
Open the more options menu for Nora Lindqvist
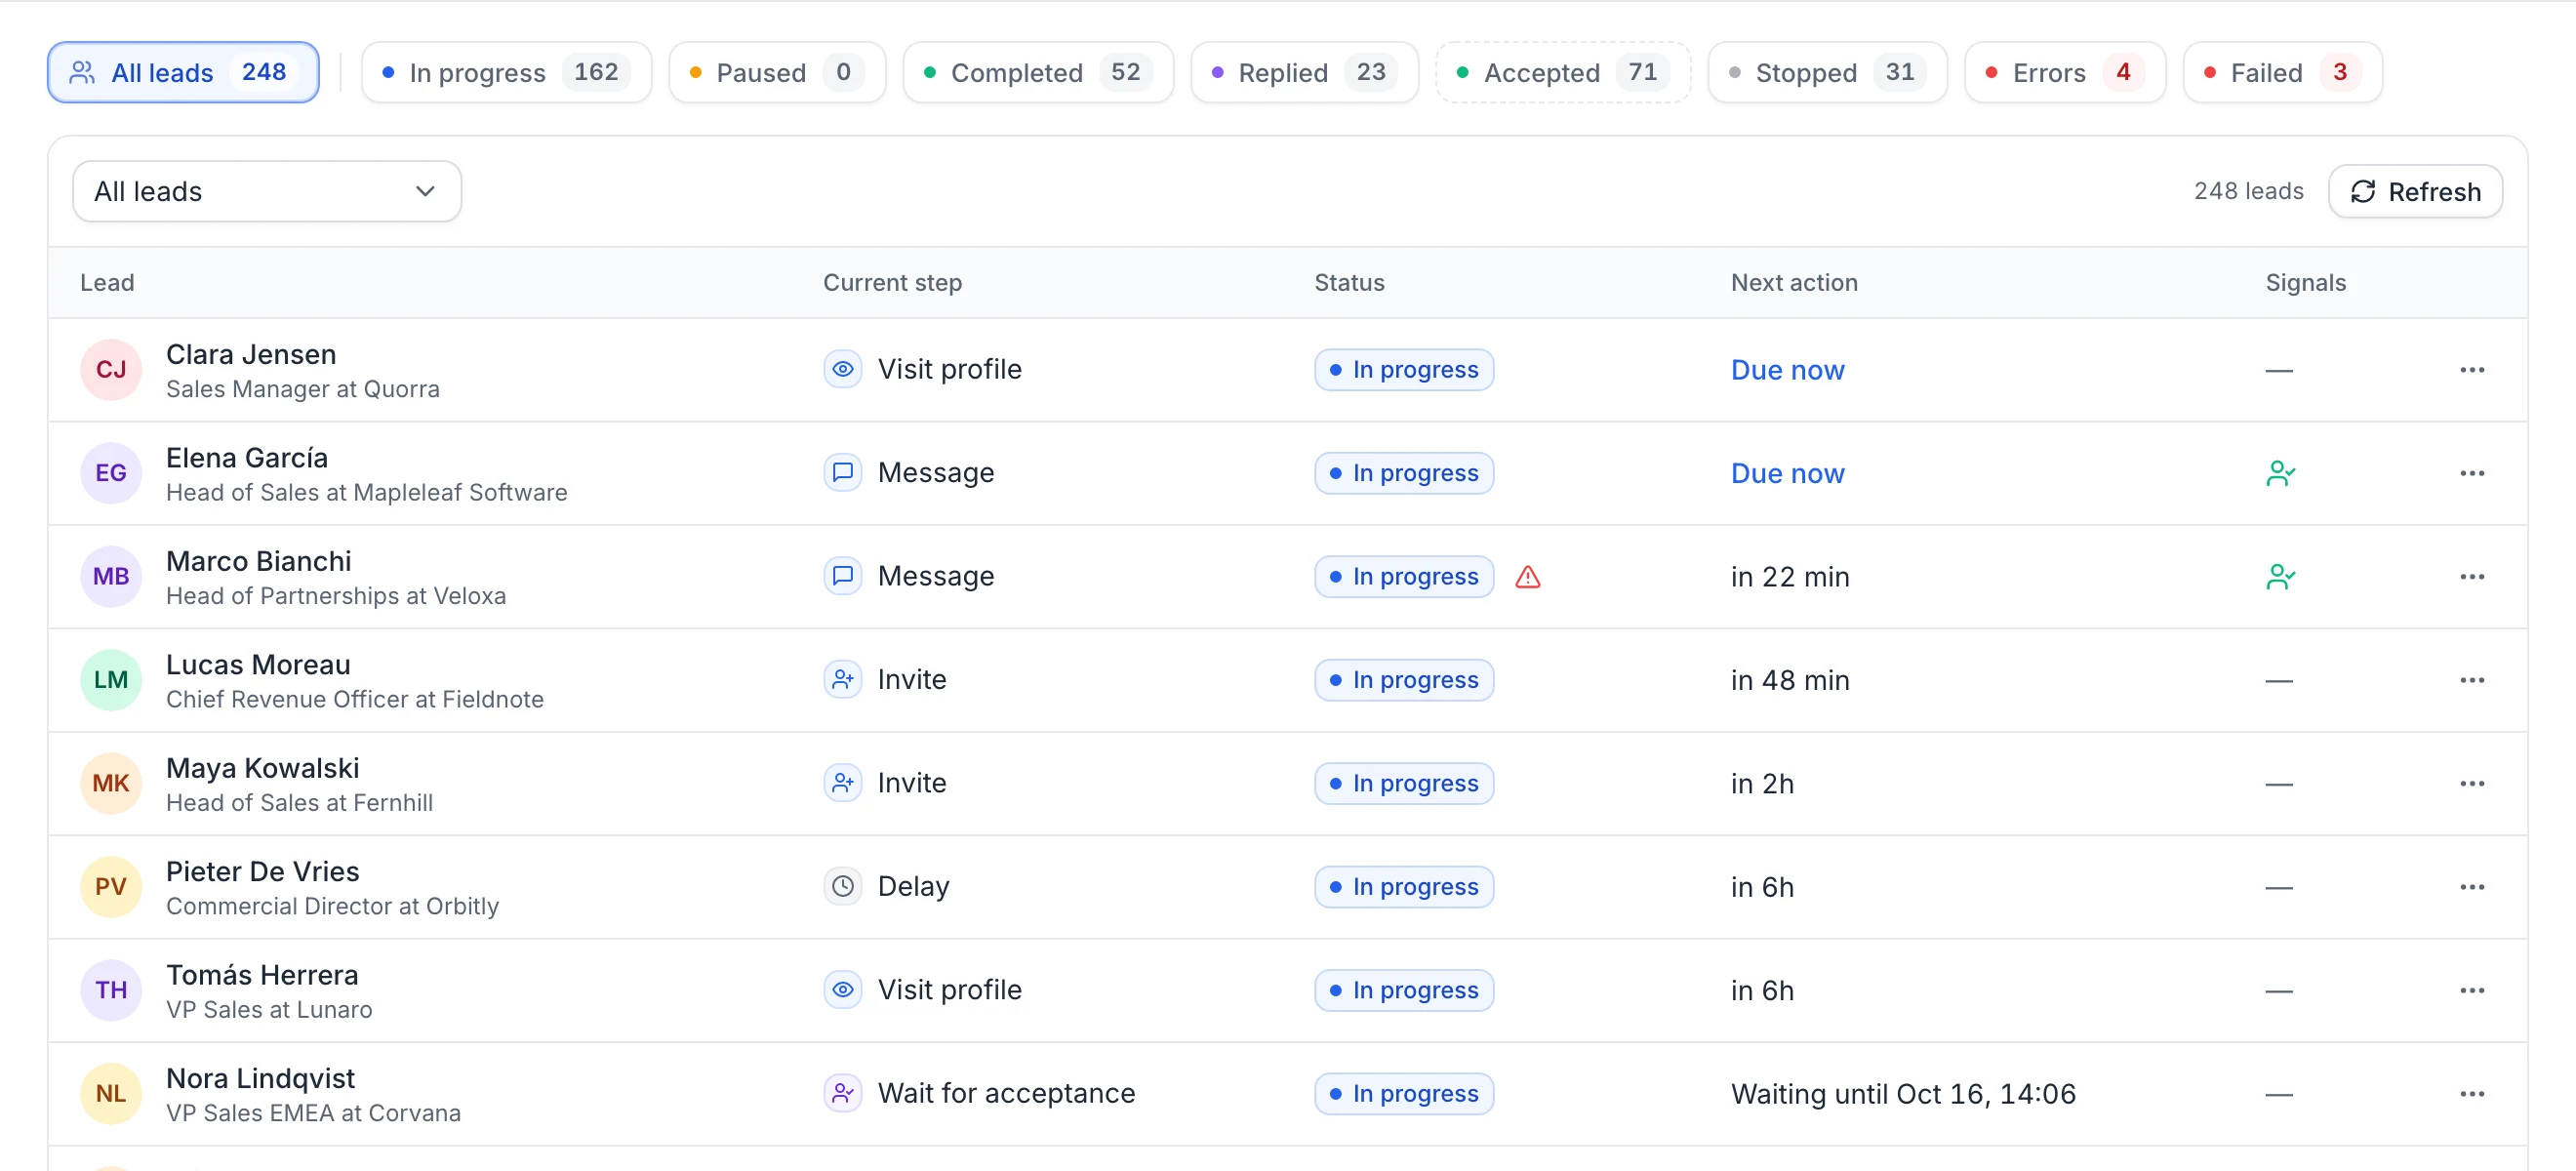(x=2472, y=1094)
